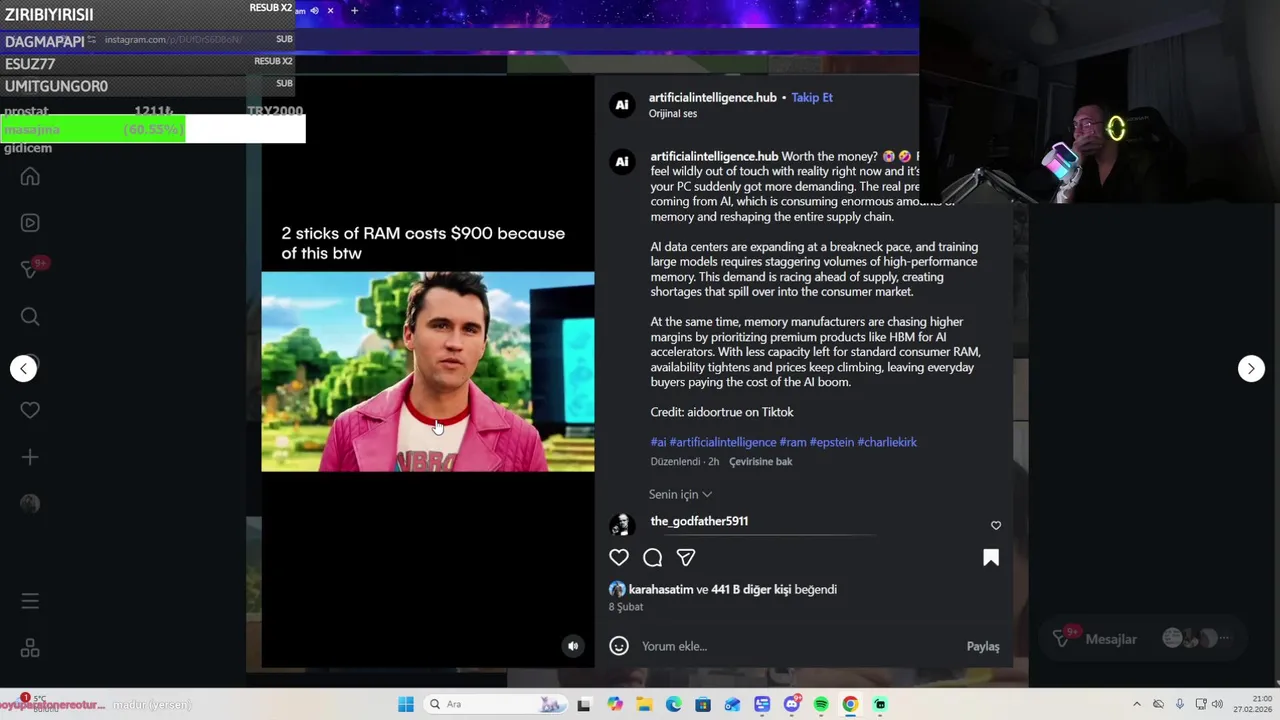Open the hamburger More menu in the sidebar
The width and height of the screenshot is (1280, 720).
(x=30, y=601)
